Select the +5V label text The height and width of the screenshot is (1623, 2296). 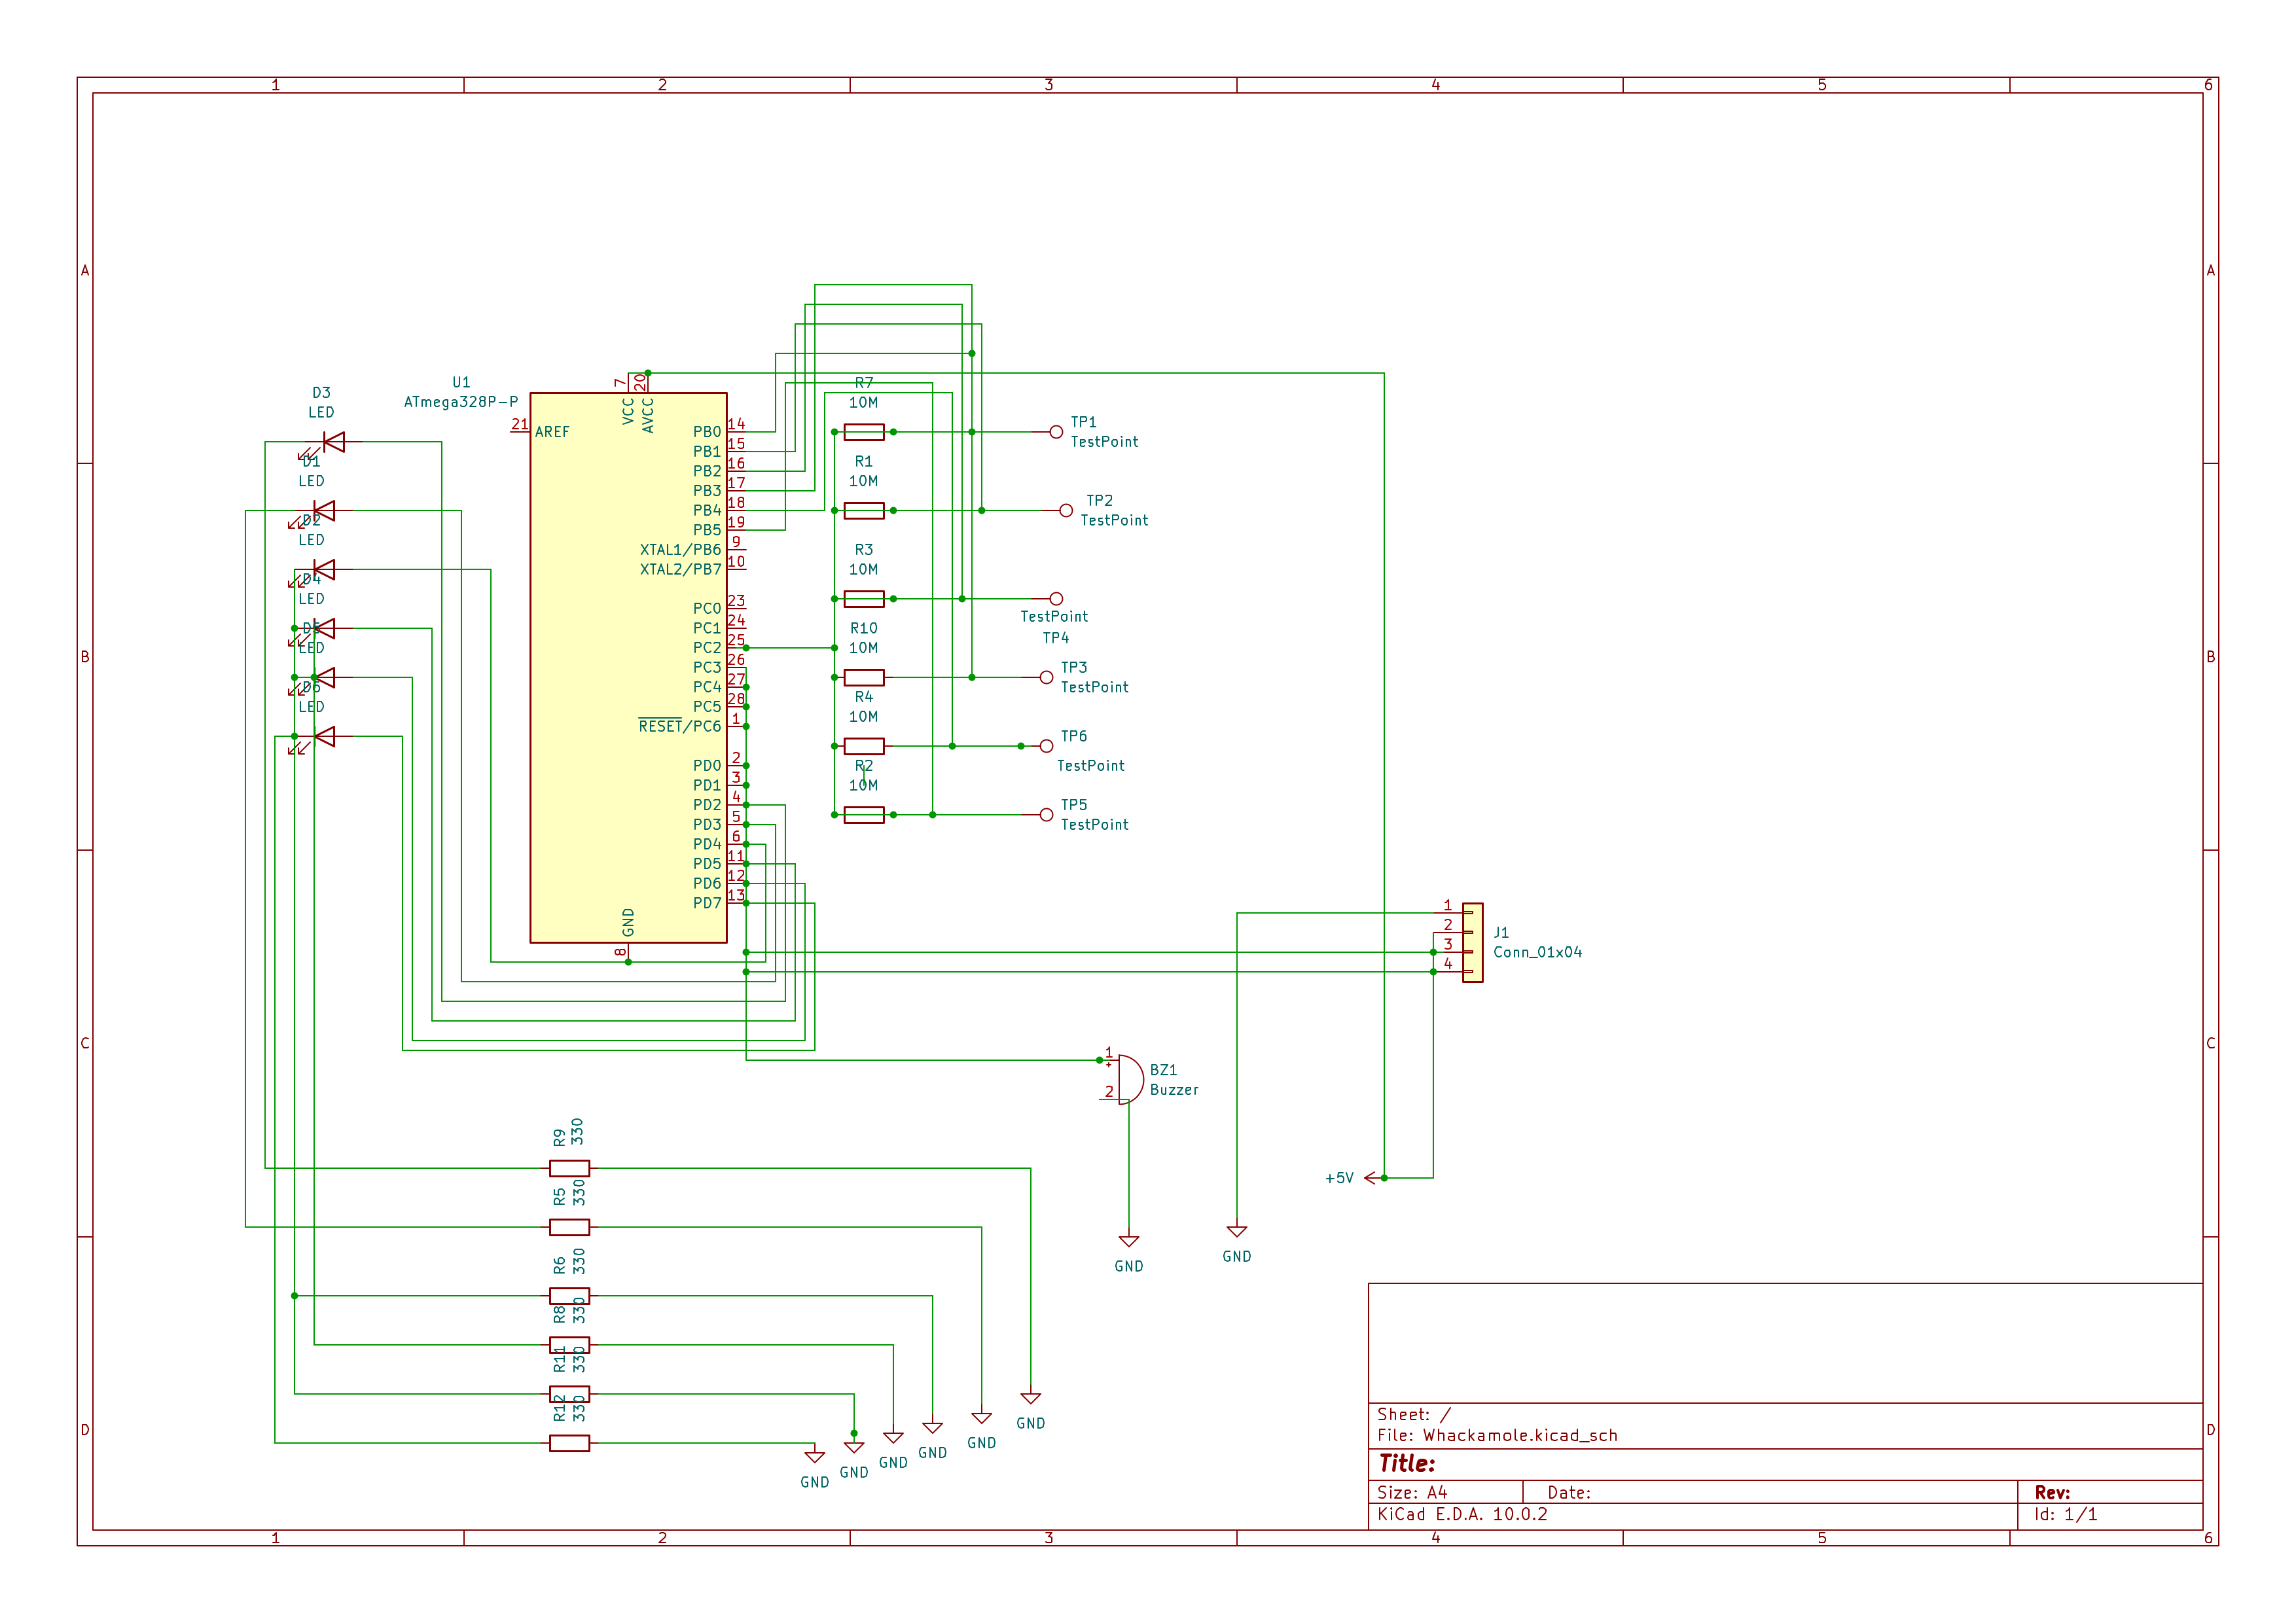tap(1340, 1178)
